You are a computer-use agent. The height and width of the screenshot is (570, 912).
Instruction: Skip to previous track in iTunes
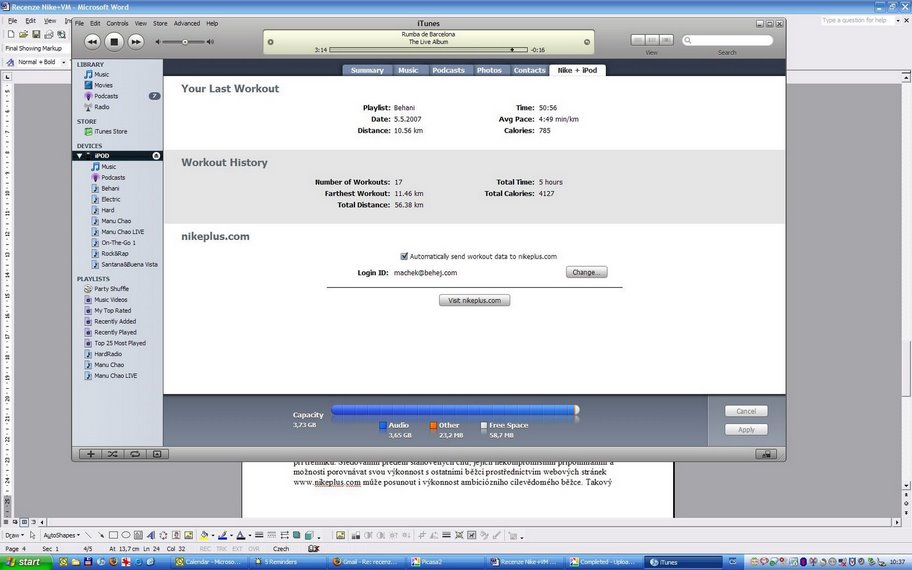(92, 41)
